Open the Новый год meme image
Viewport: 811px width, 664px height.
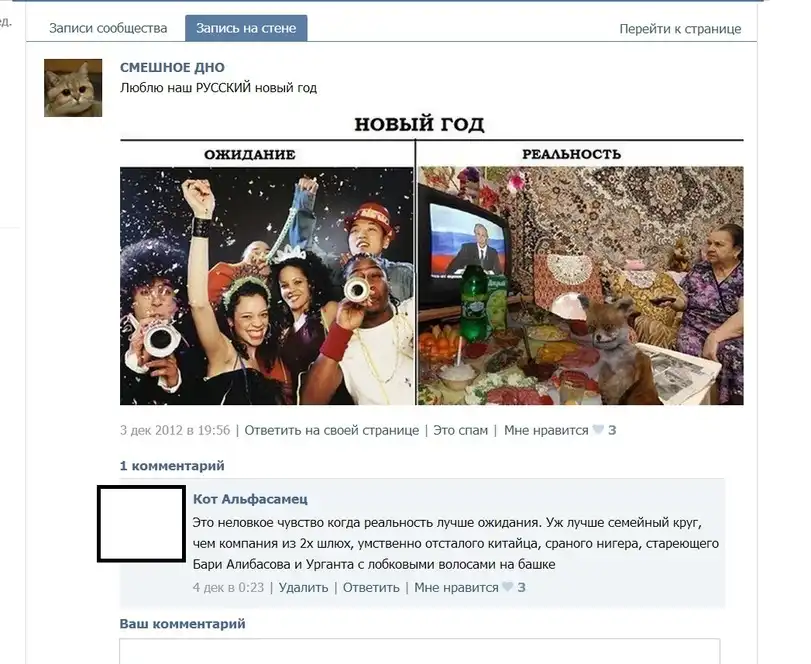click(x=431, y=259)
